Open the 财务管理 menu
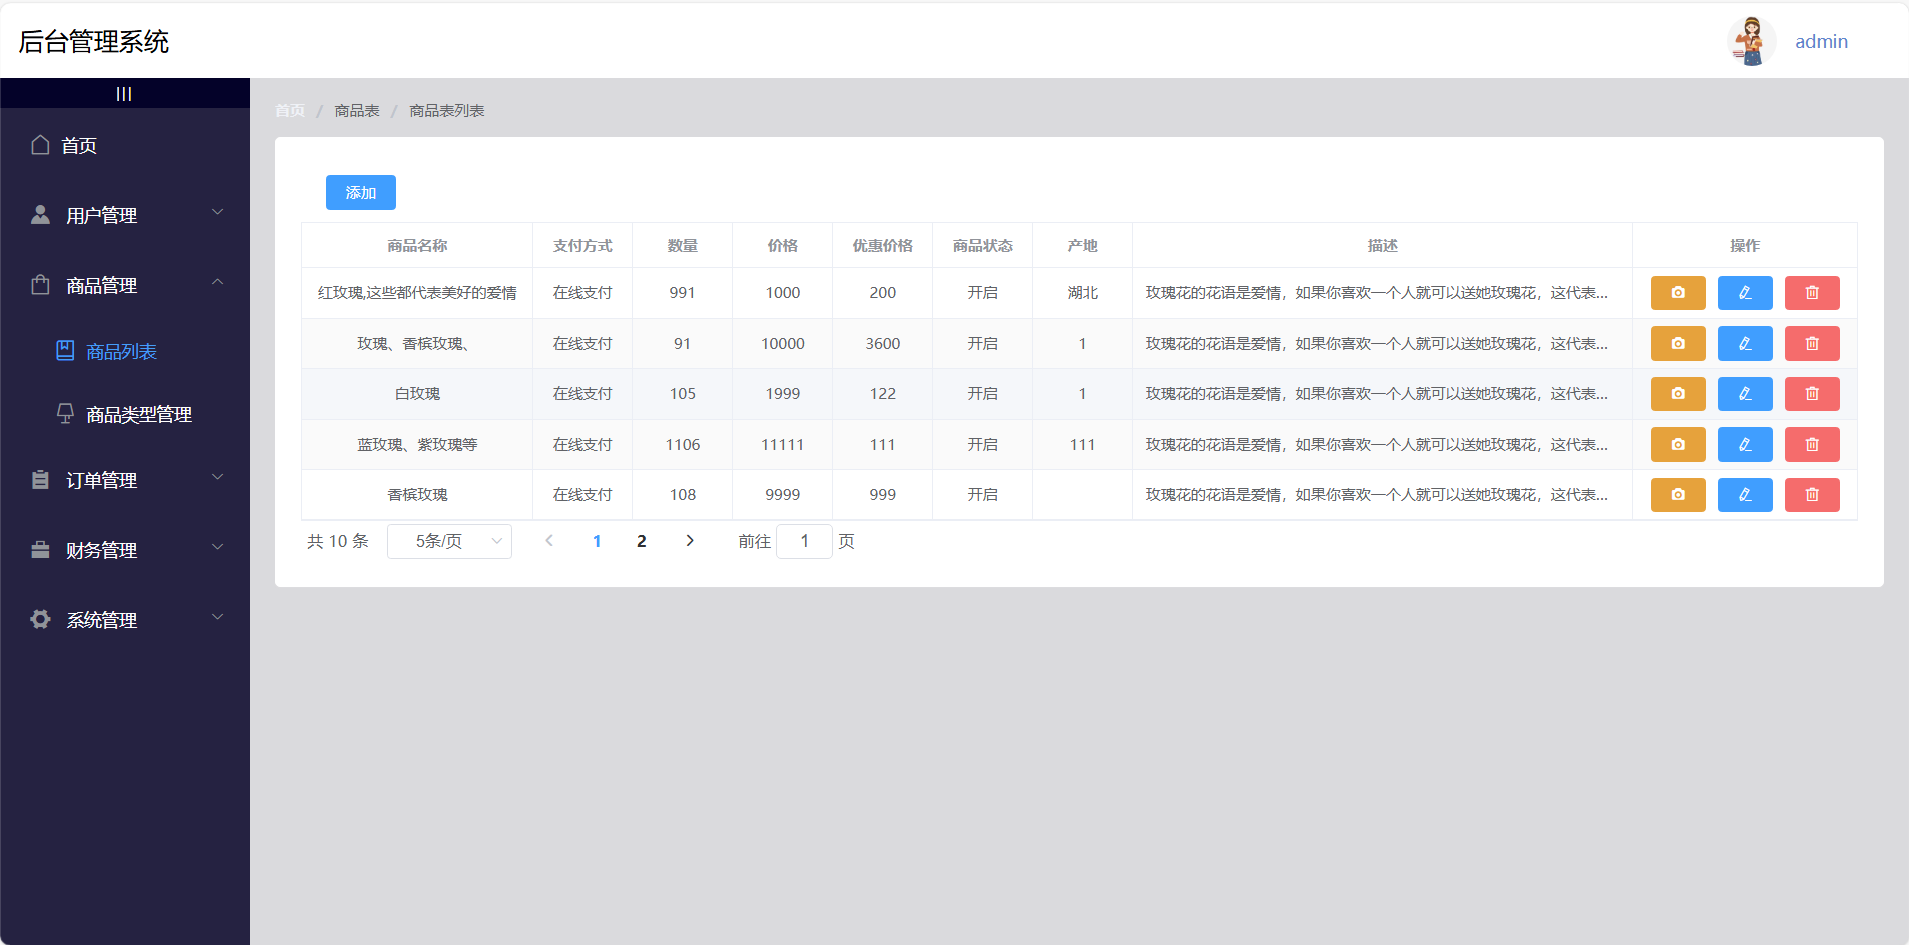The width and height of the screenshot is (1909, 945). 125,550
